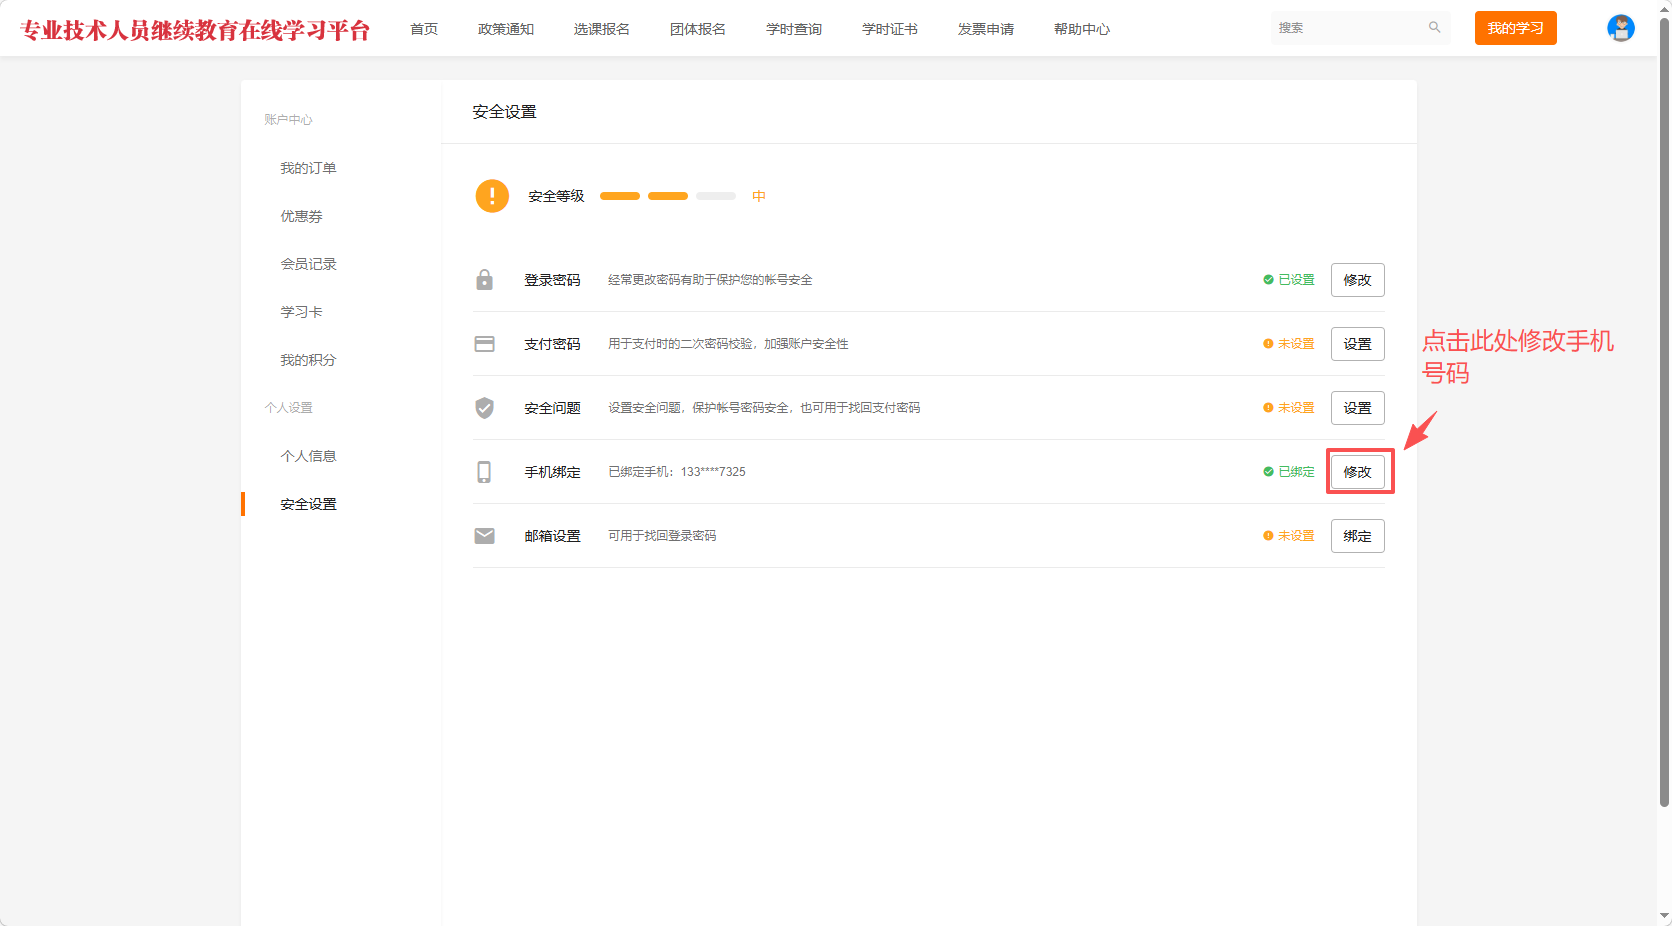Open 帮助中心 from the navigation bar
The width and height of the screenshot is (1672, 926).
[1081, 29]
